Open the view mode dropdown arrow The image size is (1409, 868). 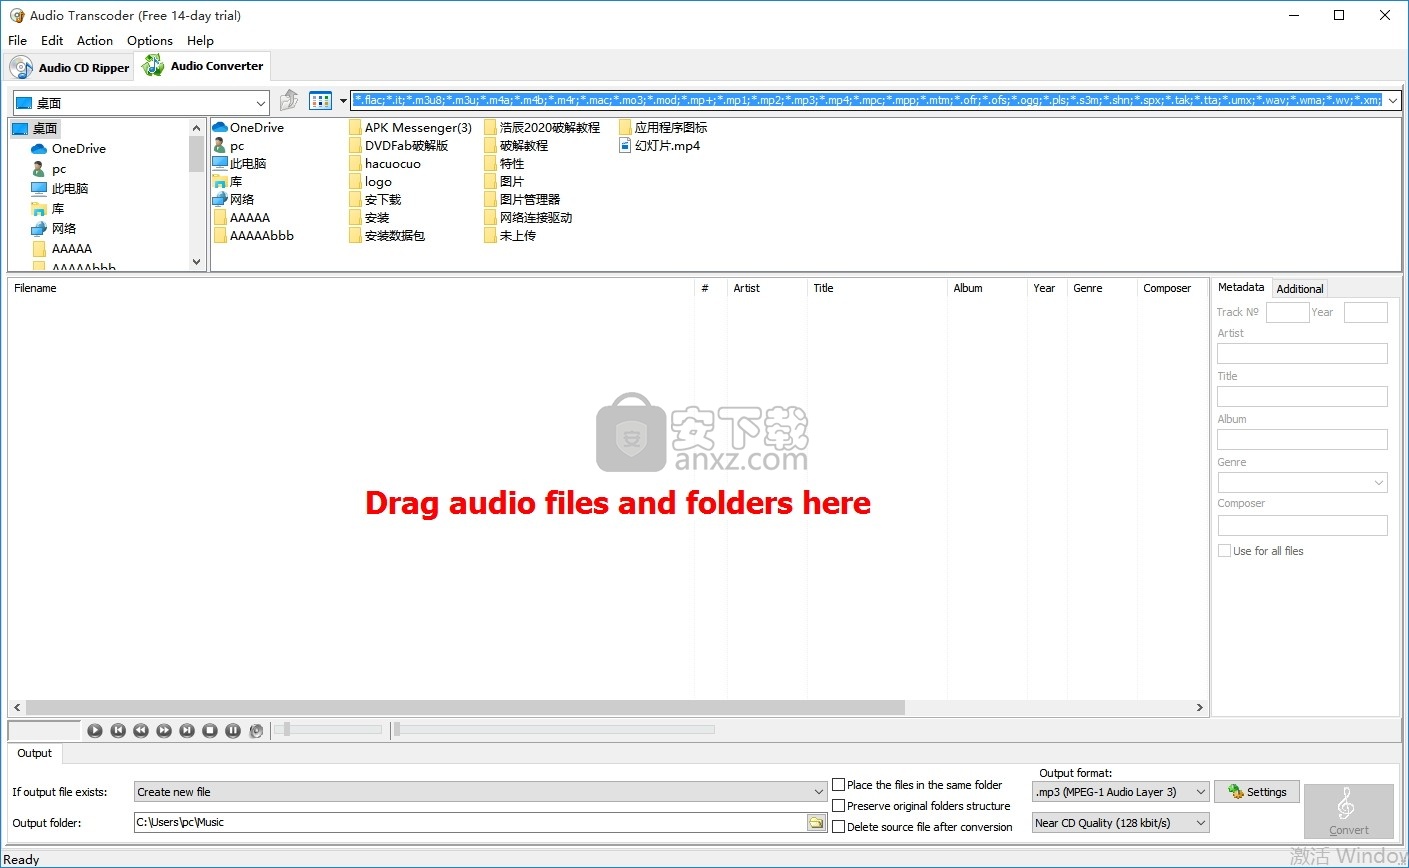pos(343,100)
